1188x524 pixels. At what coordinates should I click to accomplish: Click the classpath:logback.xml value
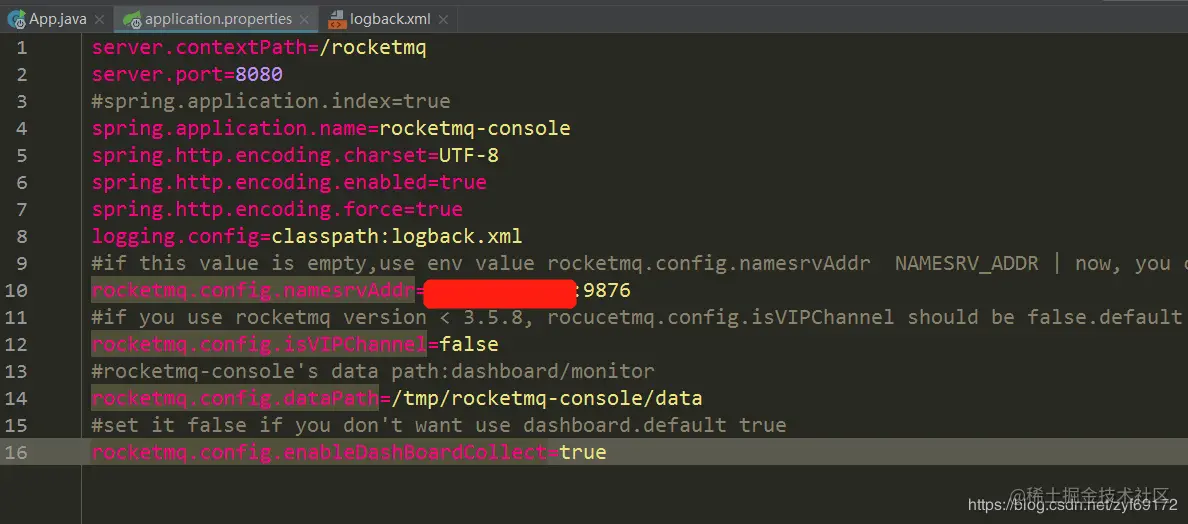(x=397, y=236)
